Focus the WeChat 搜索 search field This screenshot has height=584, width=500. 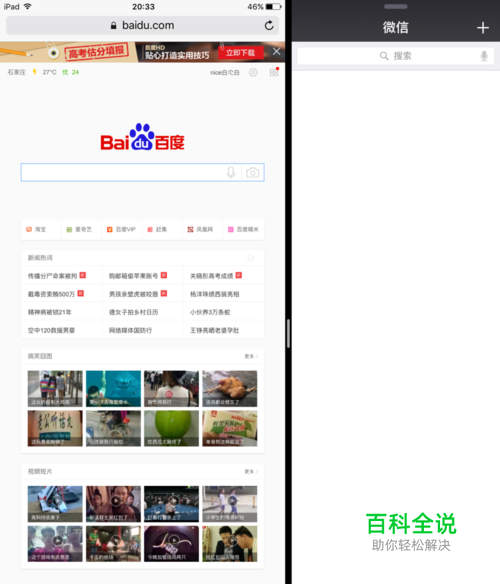[396, 56]
